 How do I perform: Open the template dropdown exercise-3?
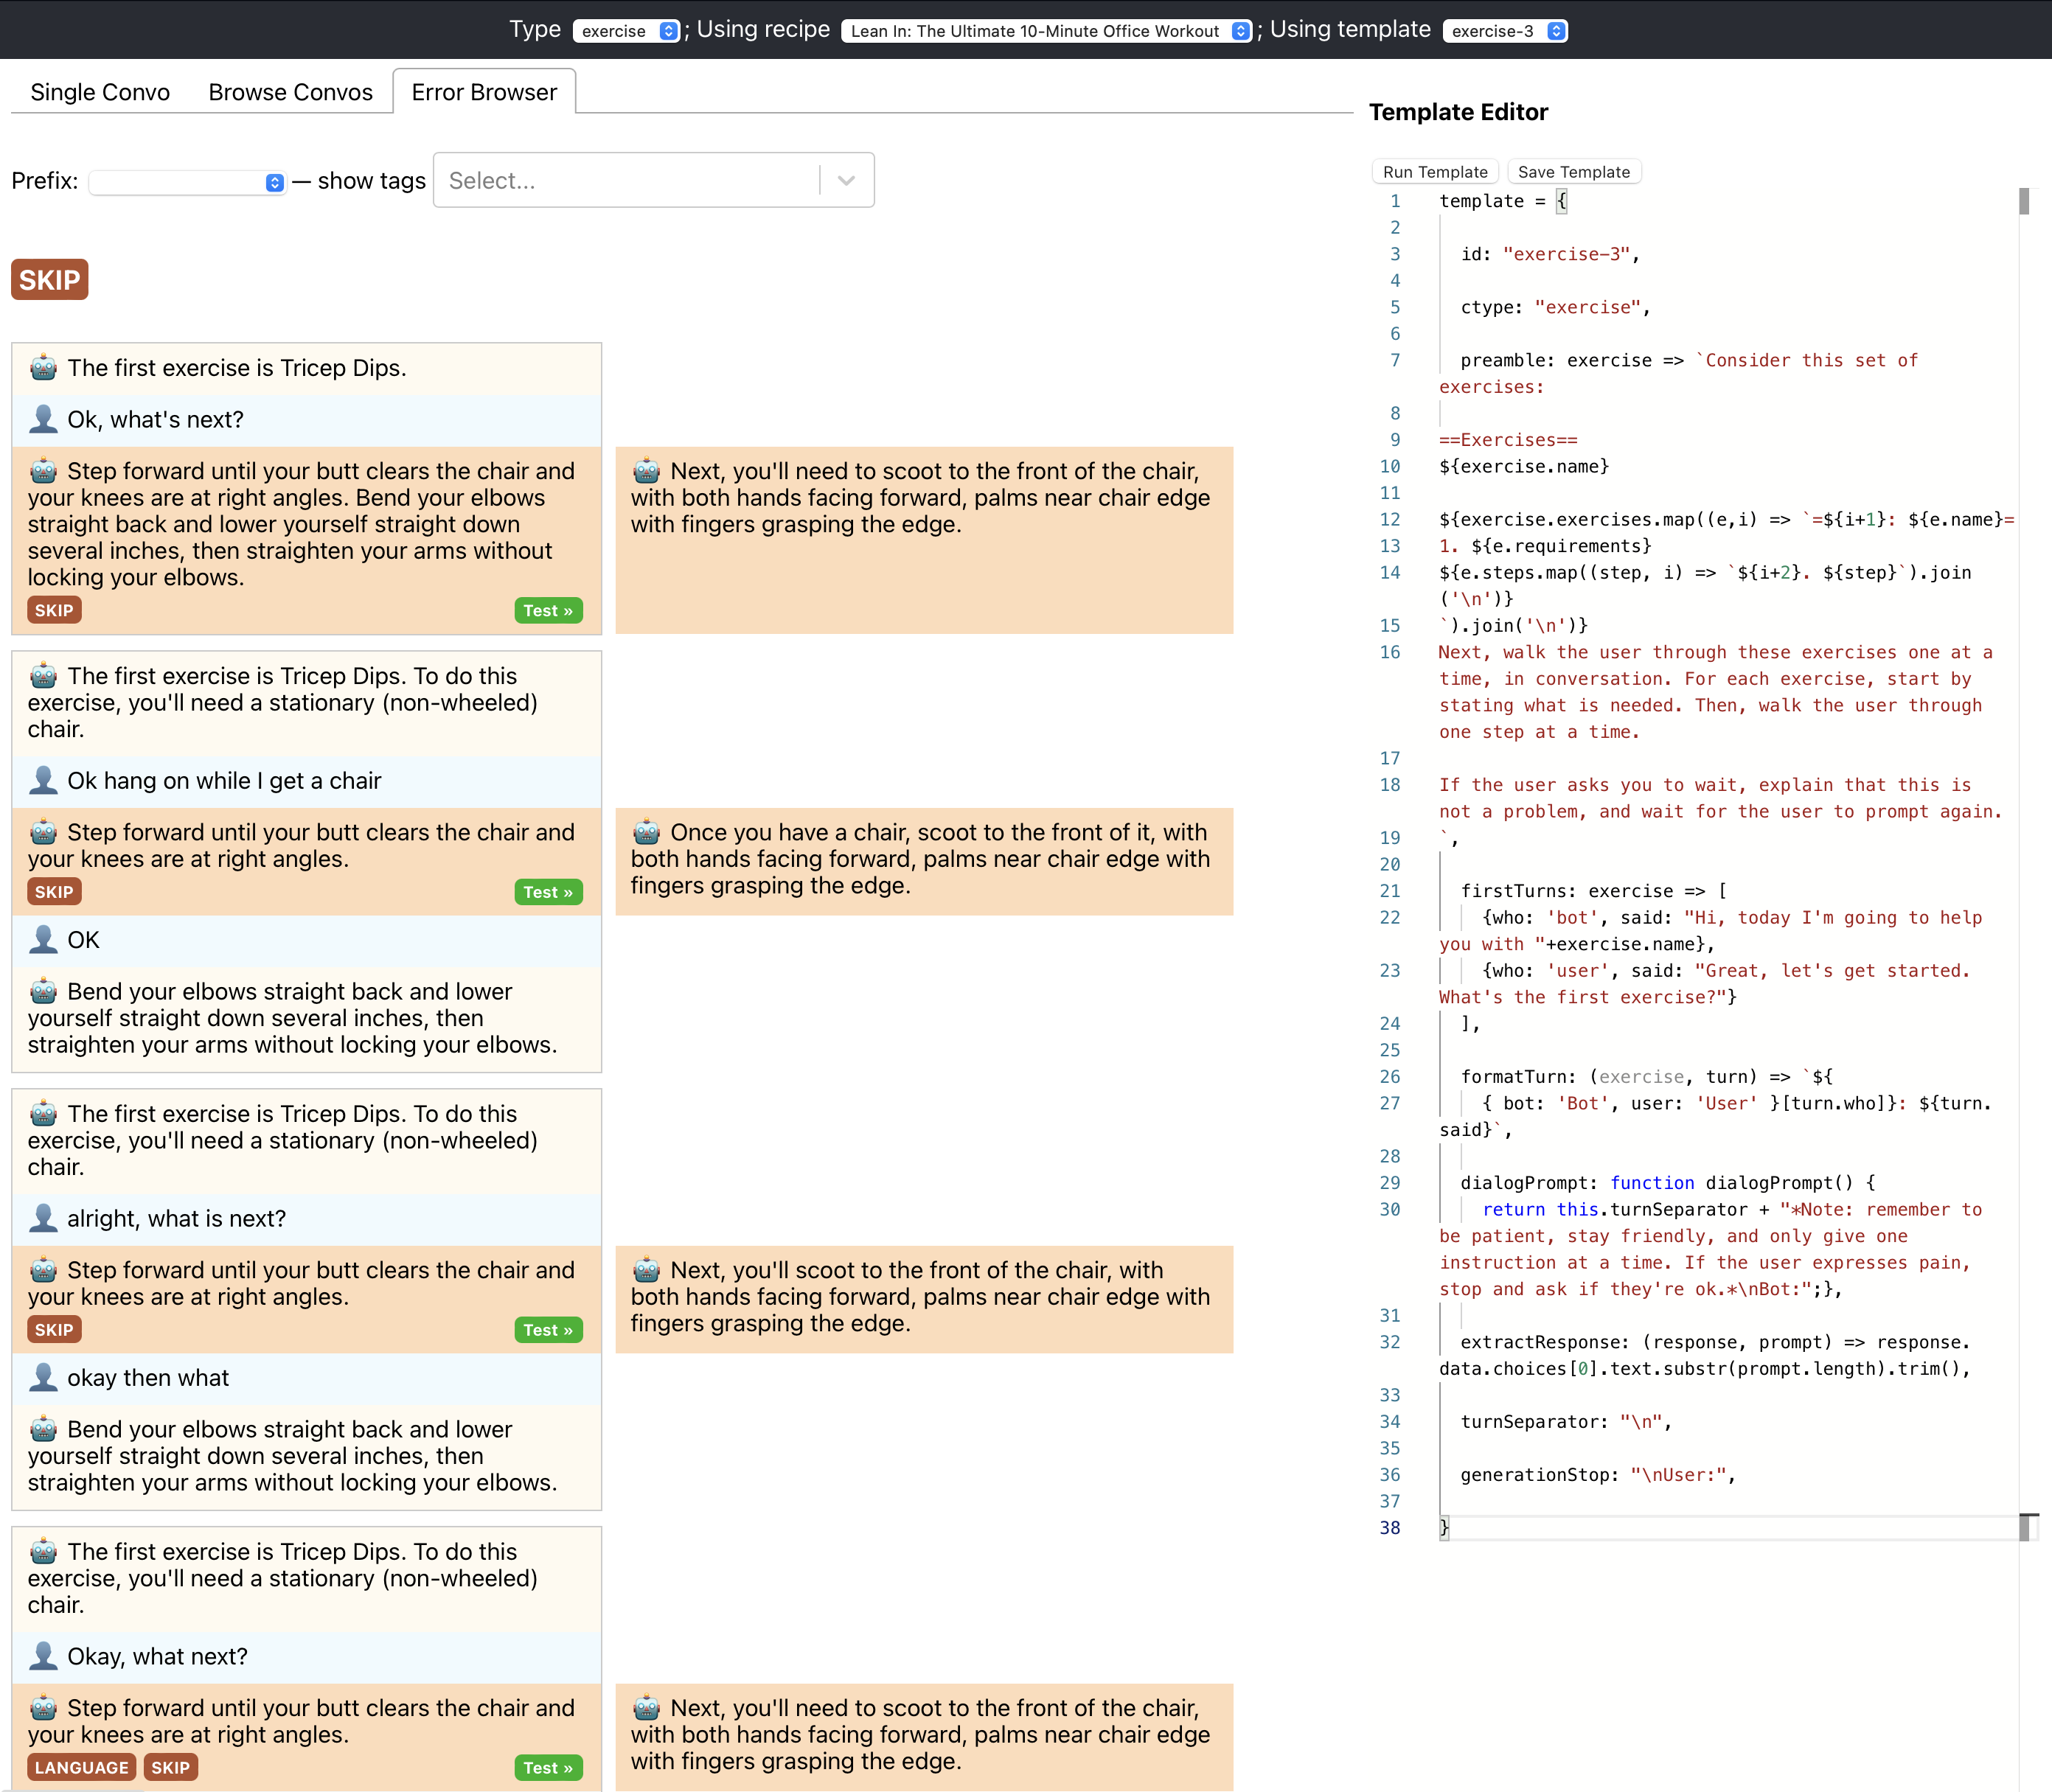[x=1505, y=31]
